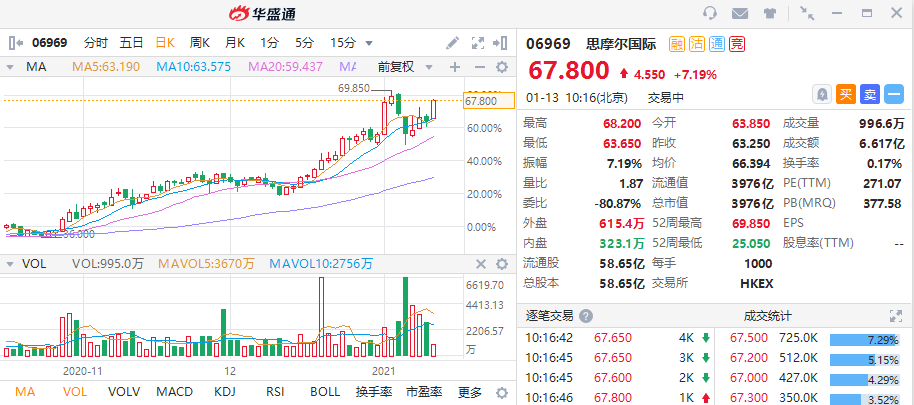Expand chart to fullscreen view
This screenshot has height=405, width=914.
coord(477,43)
